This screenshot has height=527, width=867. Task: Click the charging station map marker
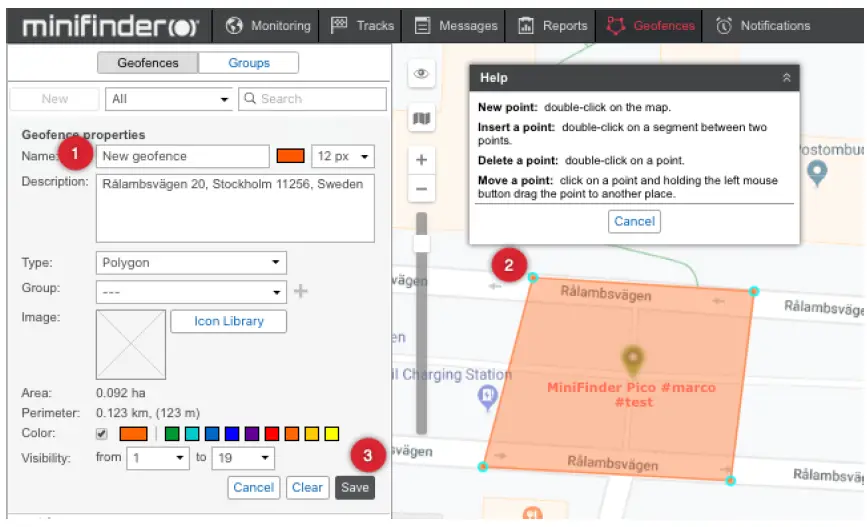[487, 397]
